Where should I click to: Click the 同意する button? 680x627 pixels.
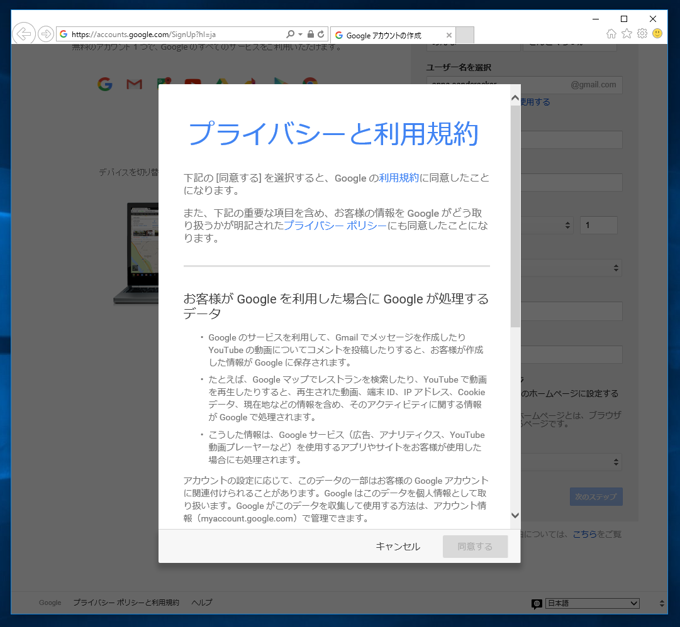click(475, 546)
